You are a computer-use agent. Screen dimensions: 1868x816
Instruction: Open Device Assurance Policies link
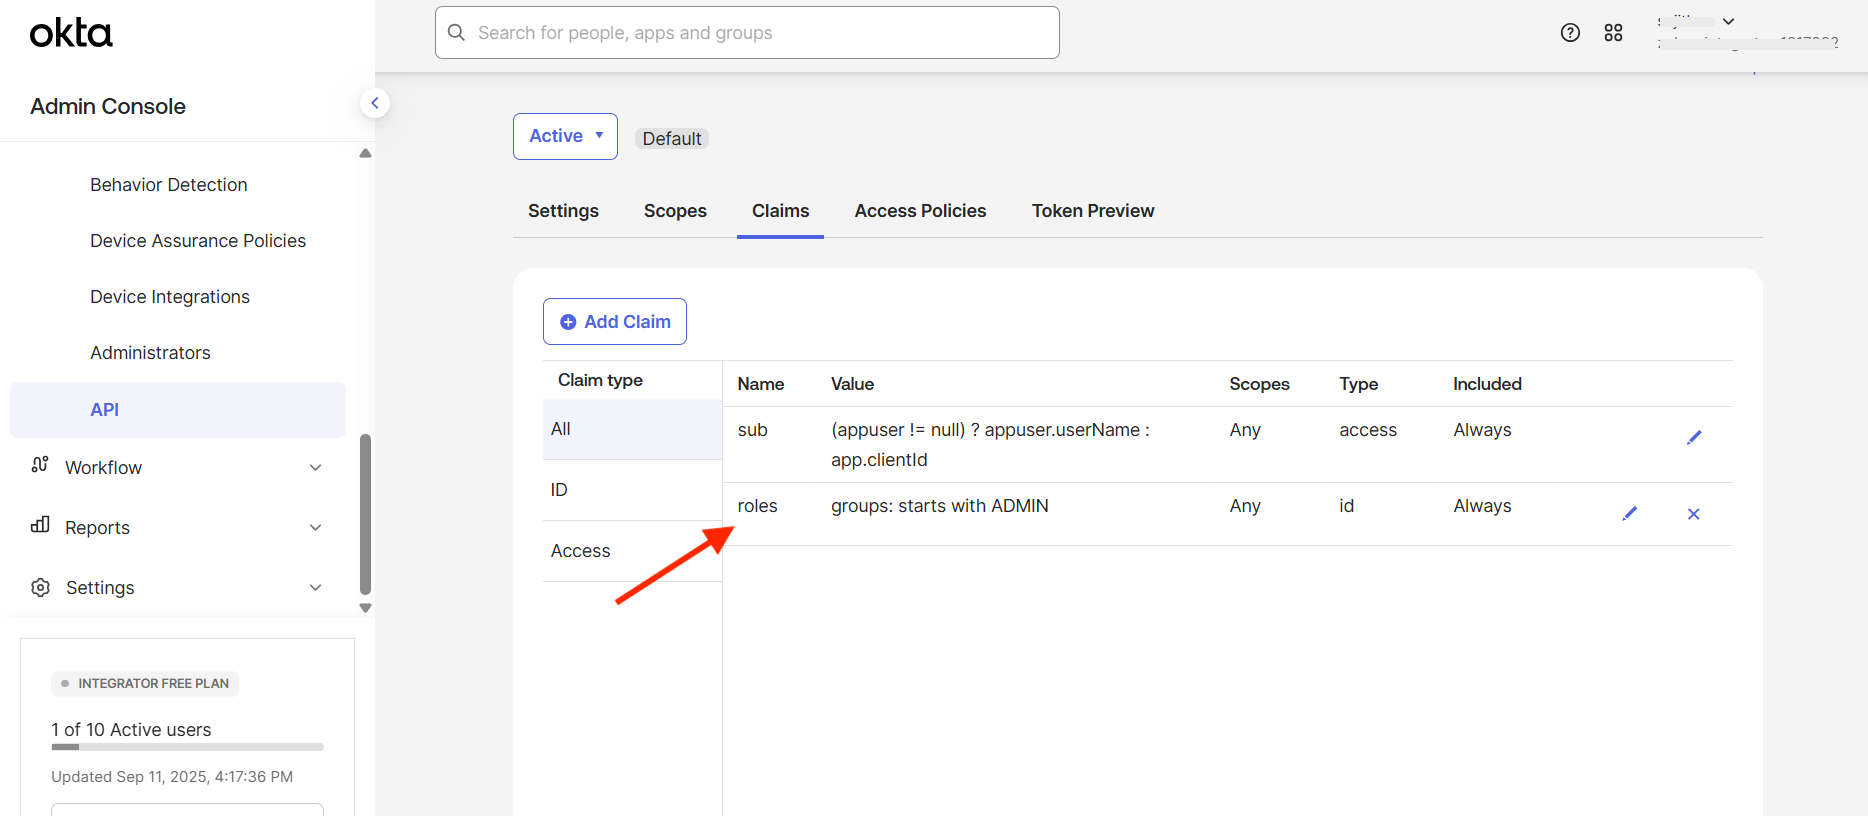[198, 241]
